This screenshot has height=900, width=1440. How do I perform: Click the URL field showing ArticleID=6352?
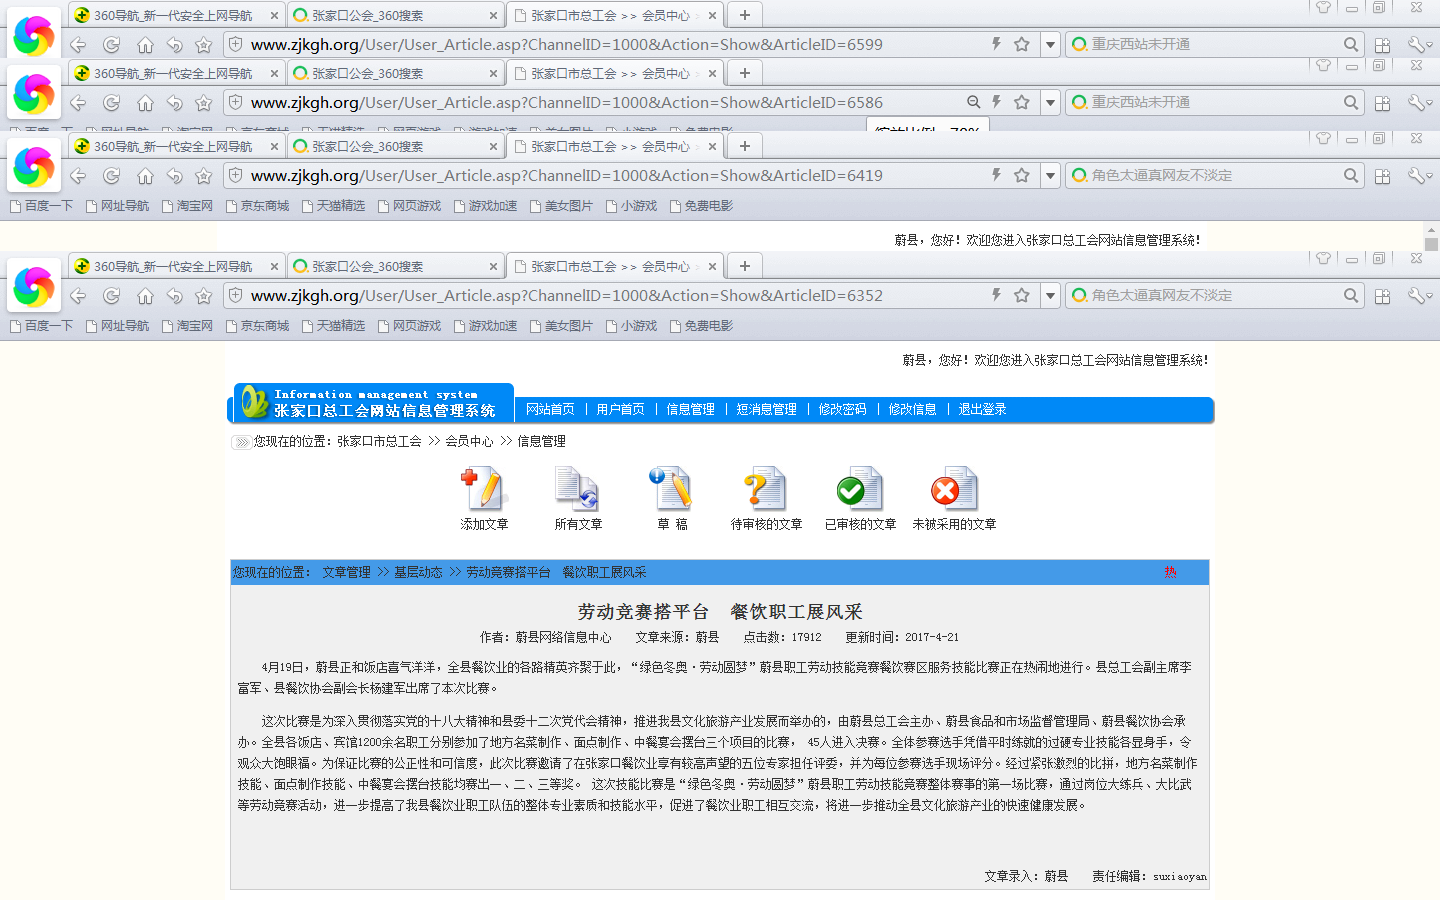pyautogui.click(x=600, y=295)
